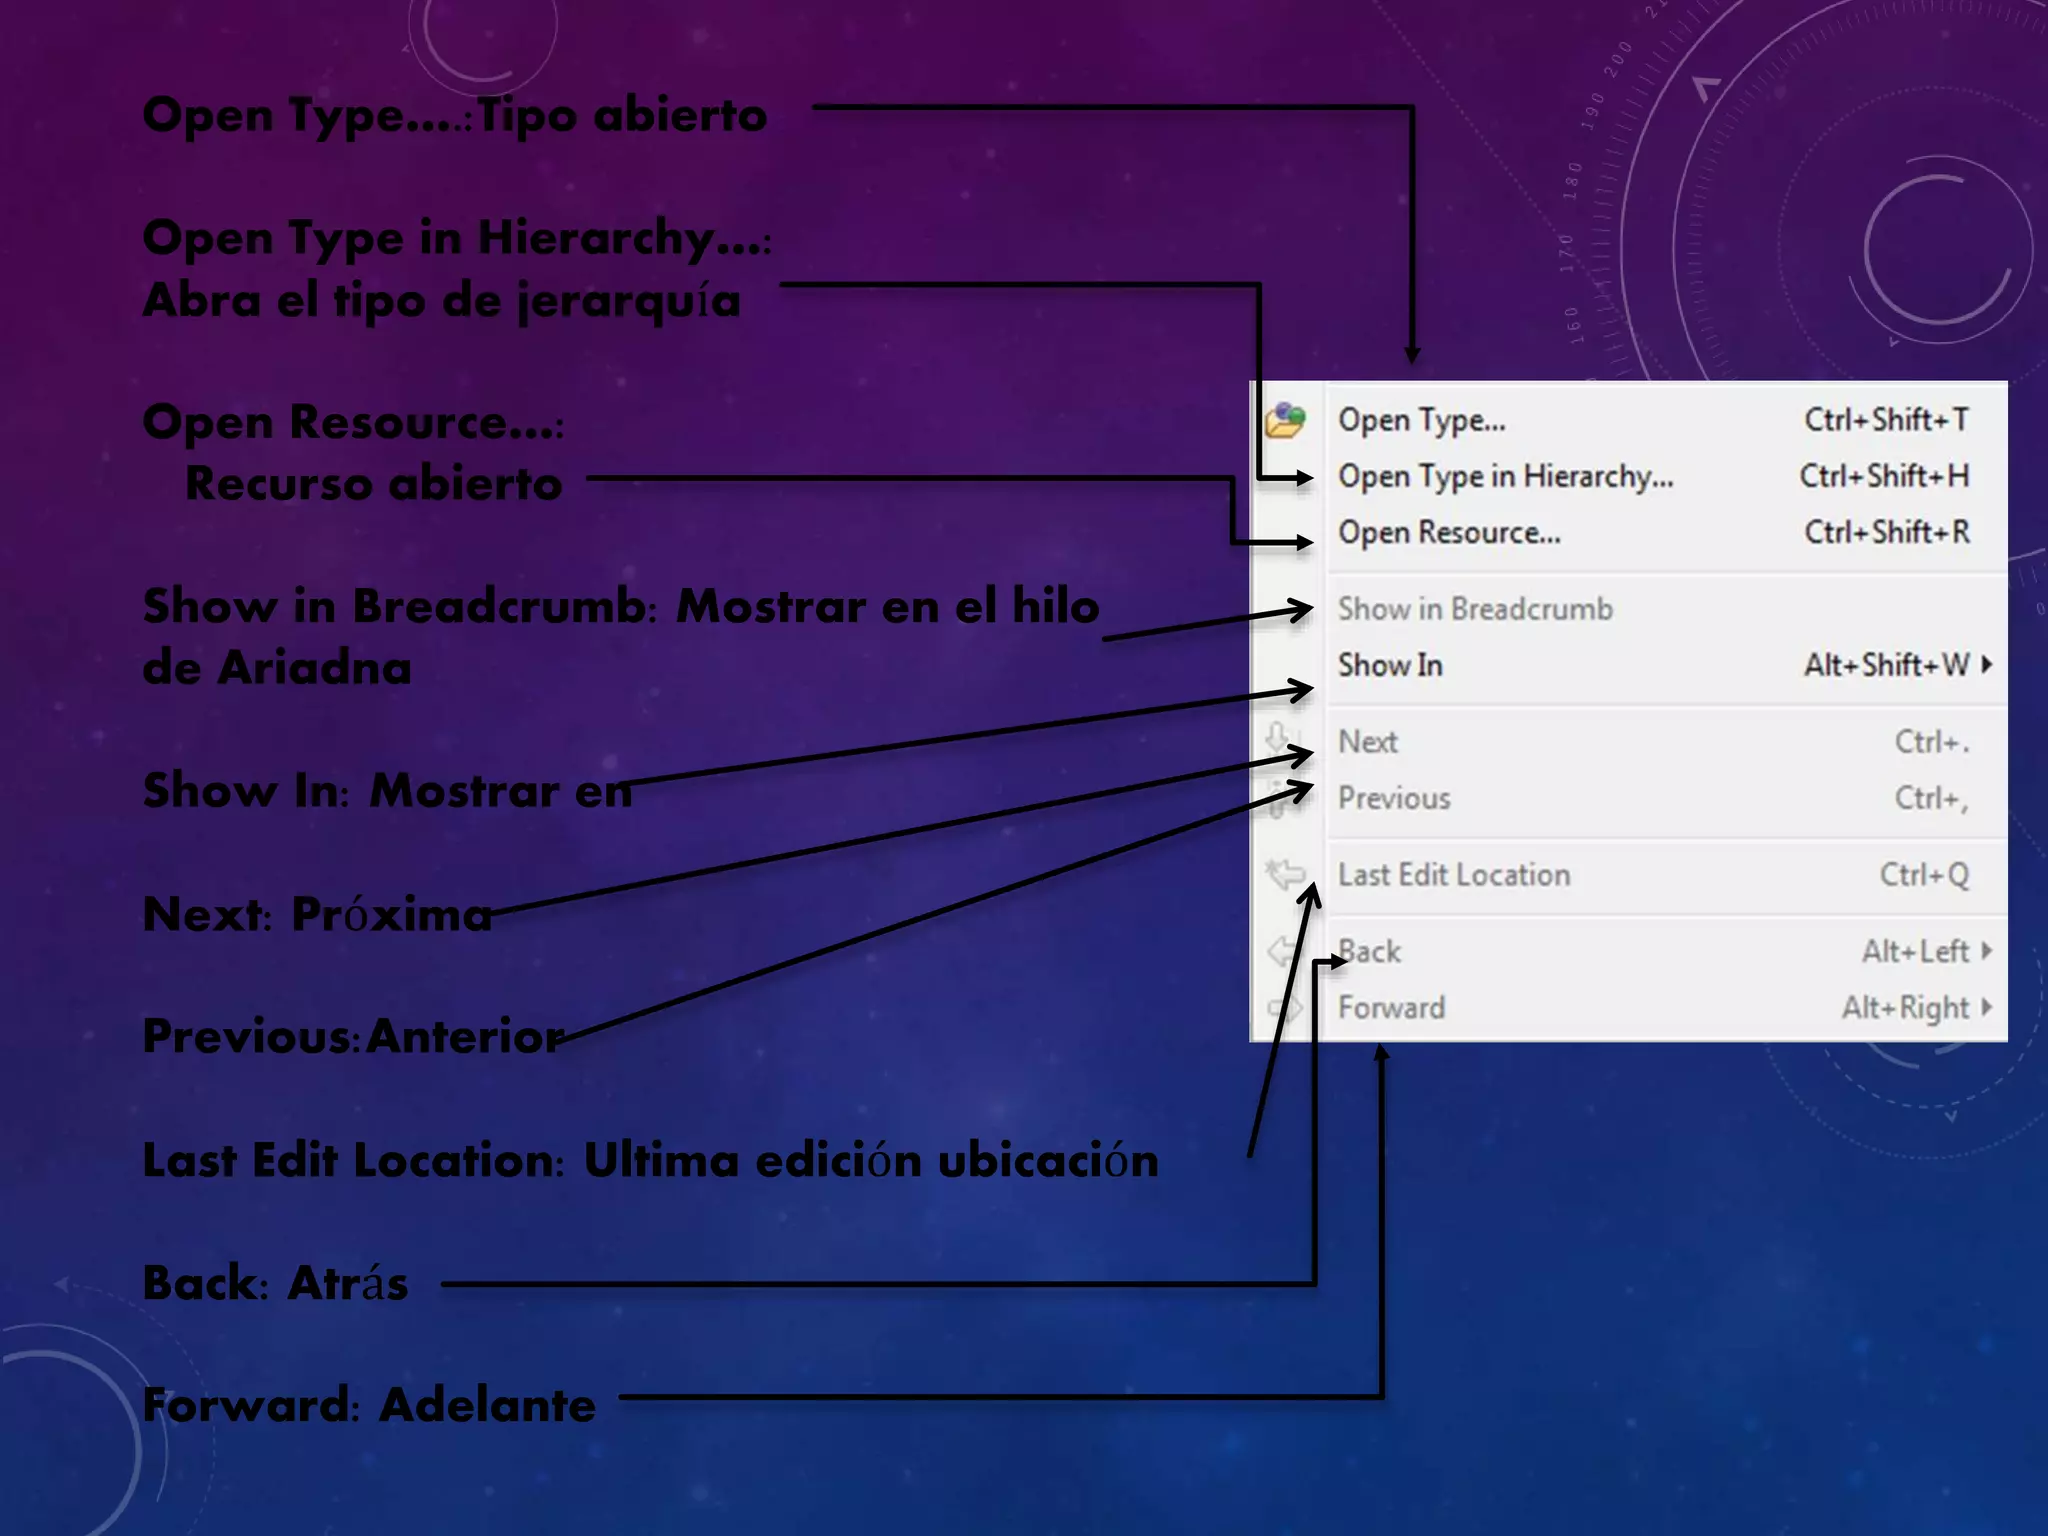Select the Next menu entry text
The width and height of the screenshot is (2048, 1536).
(1367, 742)
